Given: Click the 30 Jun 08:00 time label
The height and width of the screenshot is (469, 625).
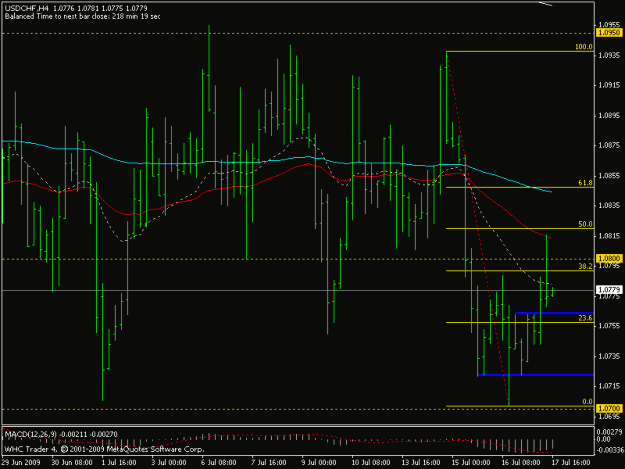Looking at the screenshot, I should [x=72, y=463].
